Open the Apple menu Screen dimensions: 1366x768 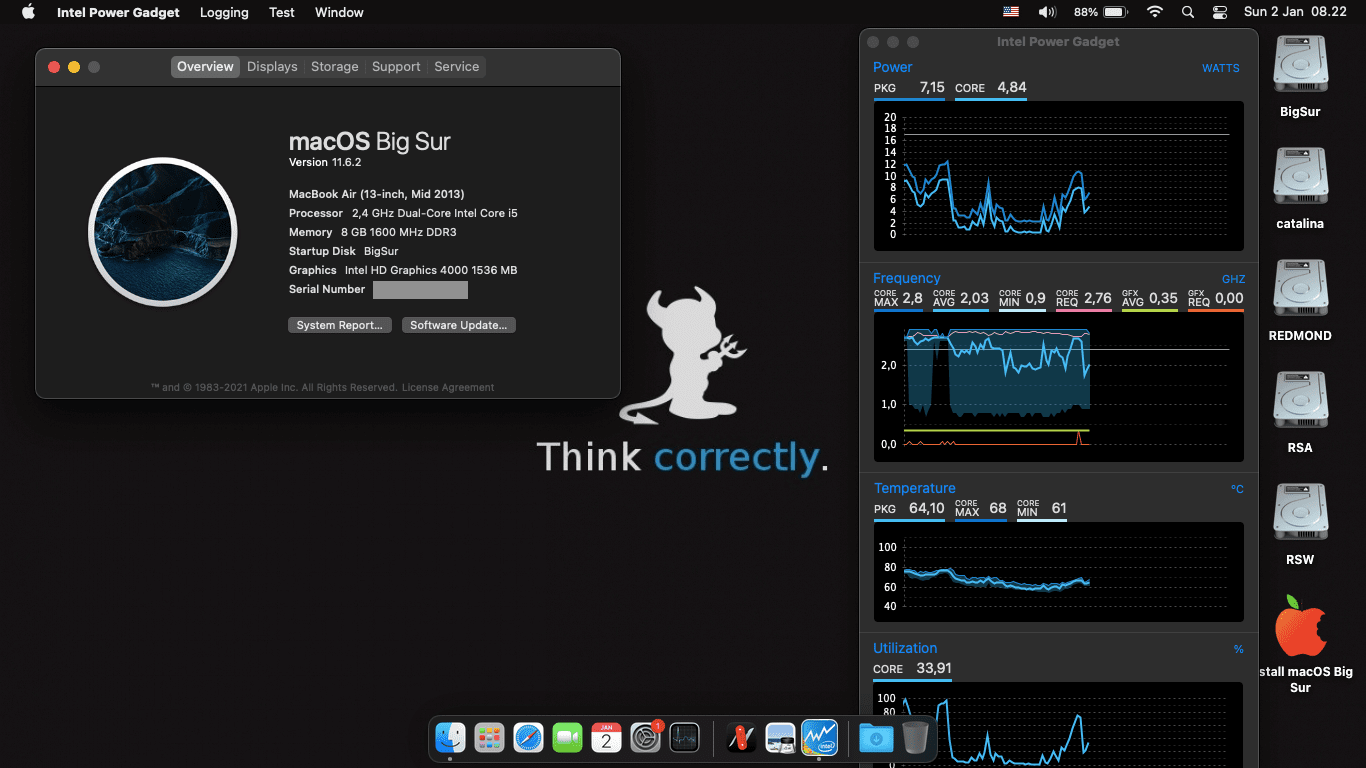coord(28,12)
